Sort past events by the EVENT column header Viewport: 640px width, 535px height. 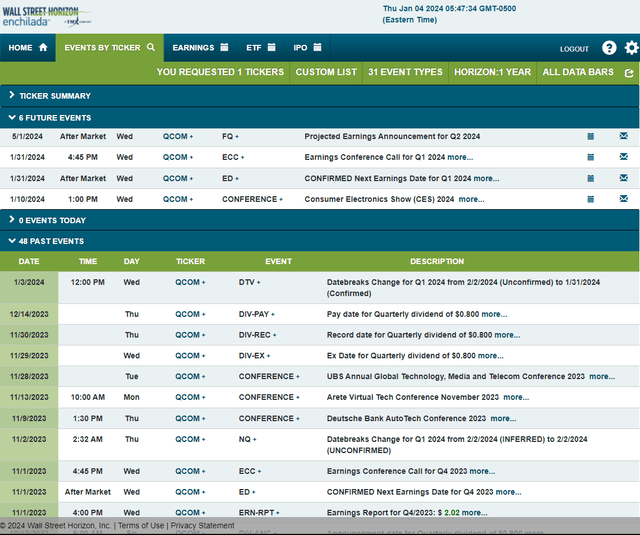click(278, 262)
